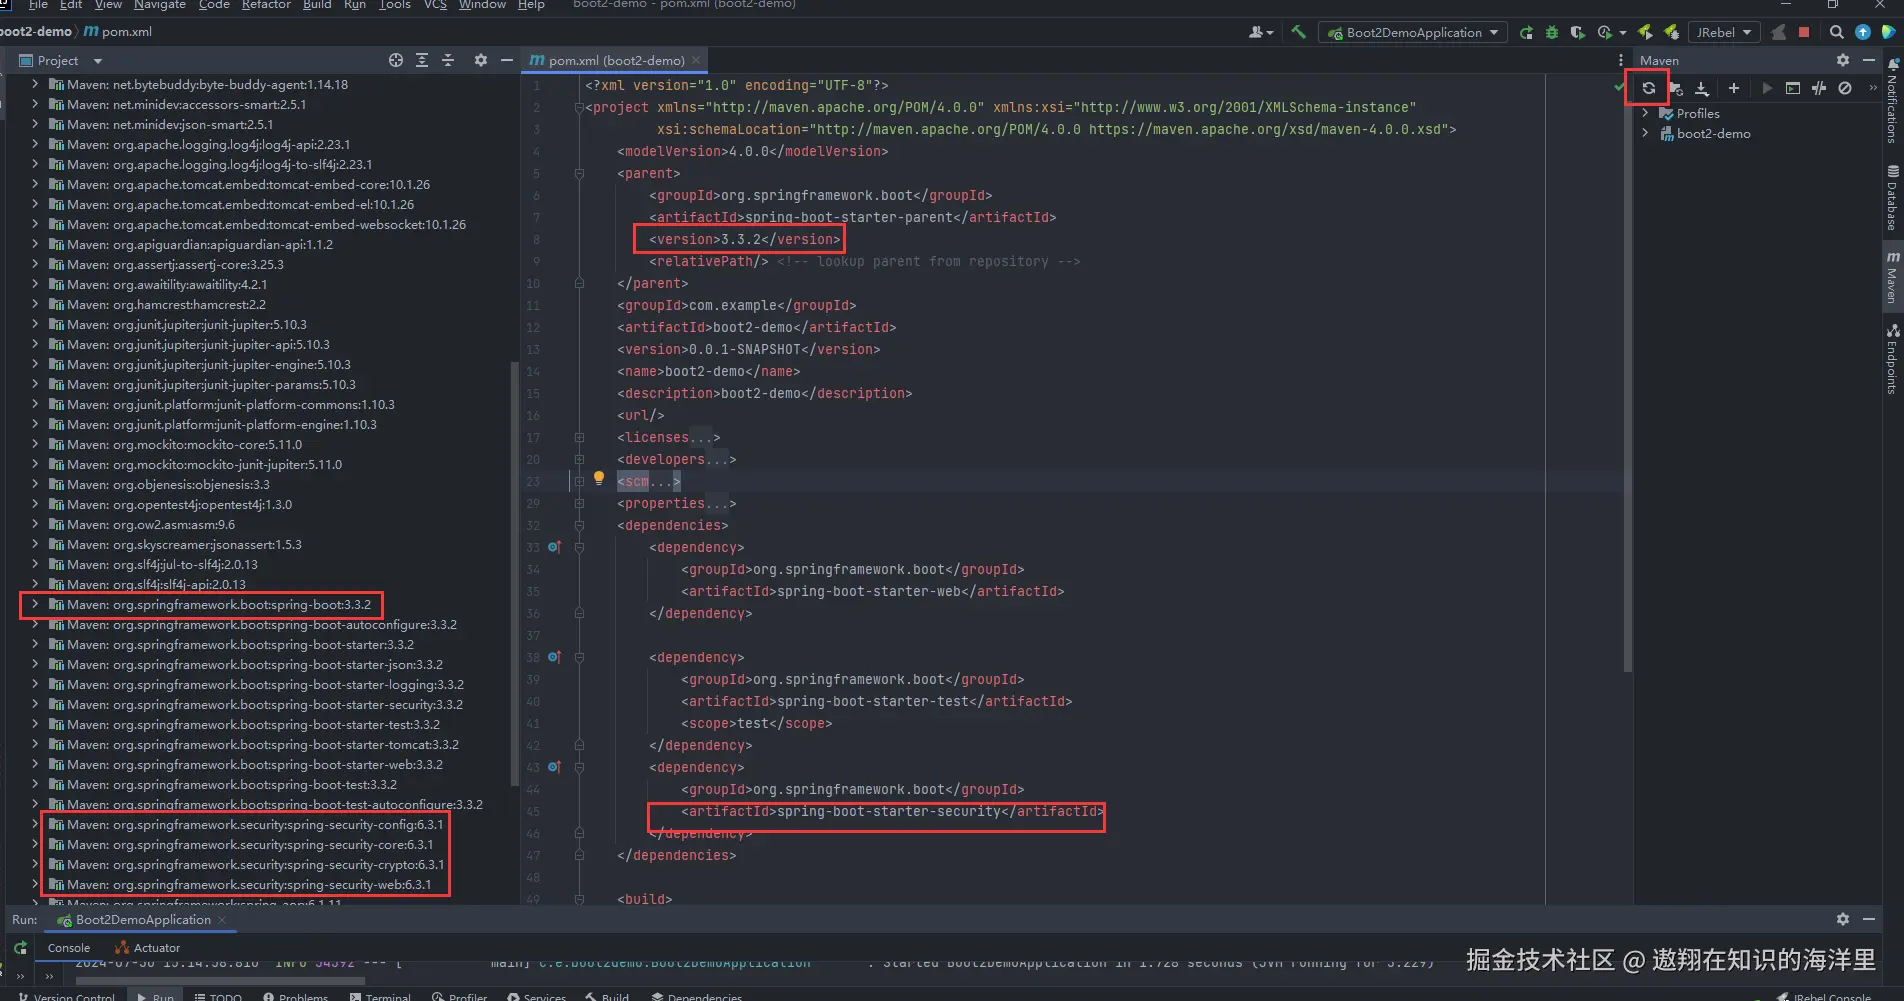Open Terminal tool window
This screenshot has width=1904, height=1001.
pyautogui.click(x=380, y=996)
